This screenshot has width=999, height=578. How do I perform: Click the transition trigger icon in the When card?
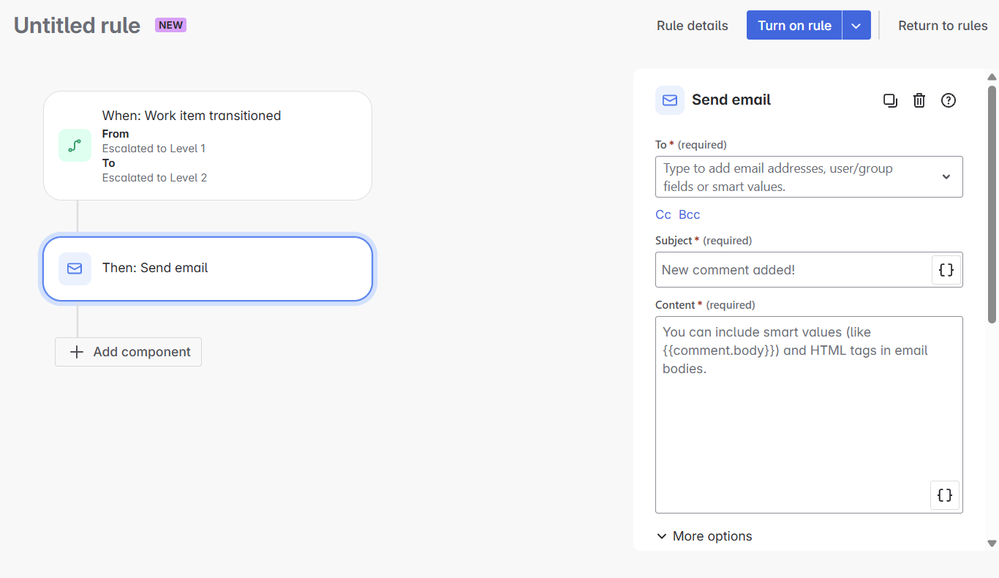click(75, 145)
